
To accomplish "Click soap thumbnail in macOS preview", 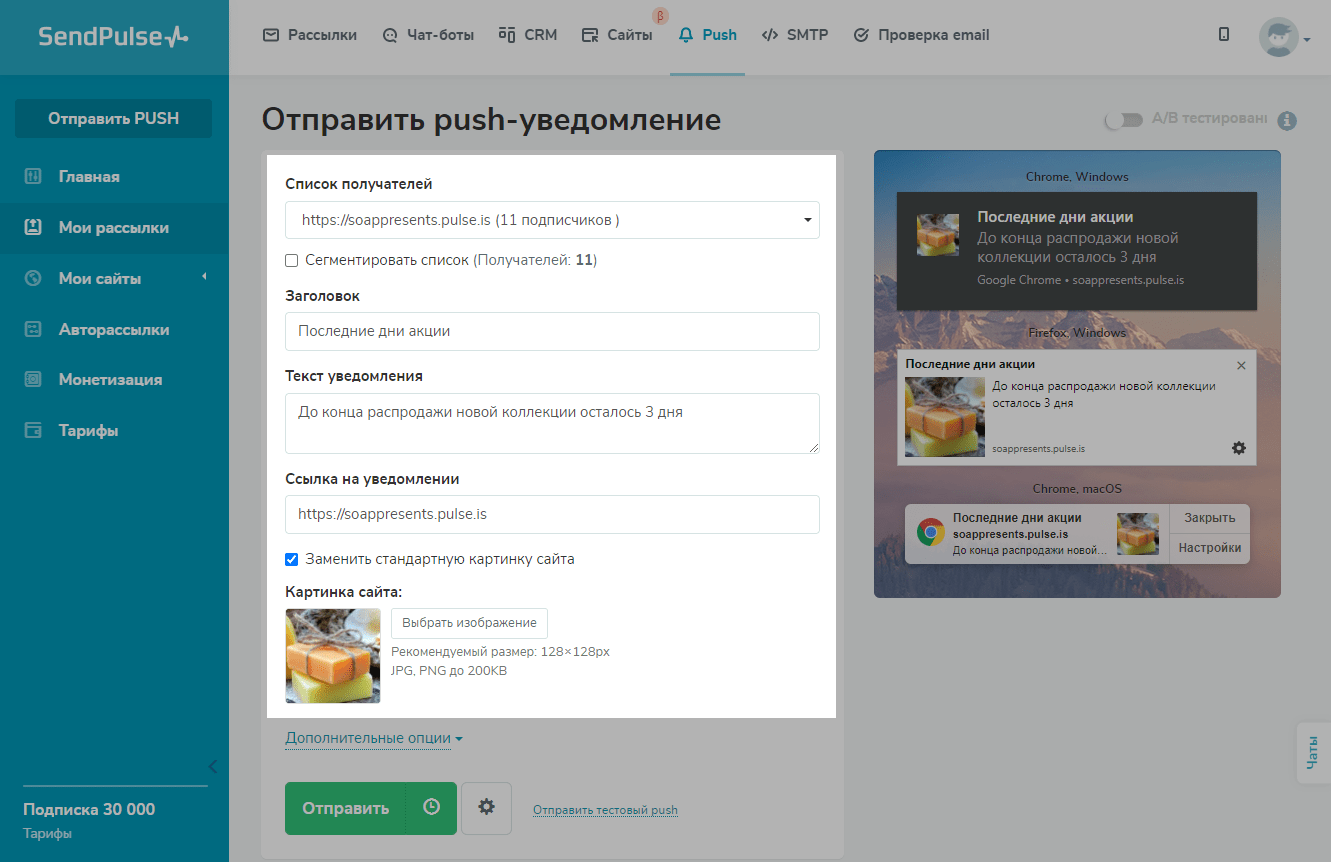I will [1138, 534].
